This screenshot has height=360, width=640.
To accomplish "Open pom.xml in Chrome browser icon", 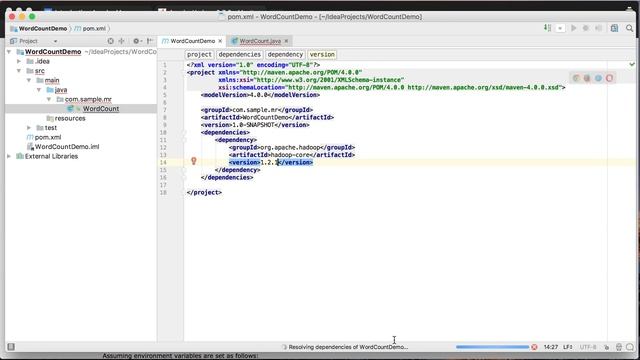I will [576, 78].
